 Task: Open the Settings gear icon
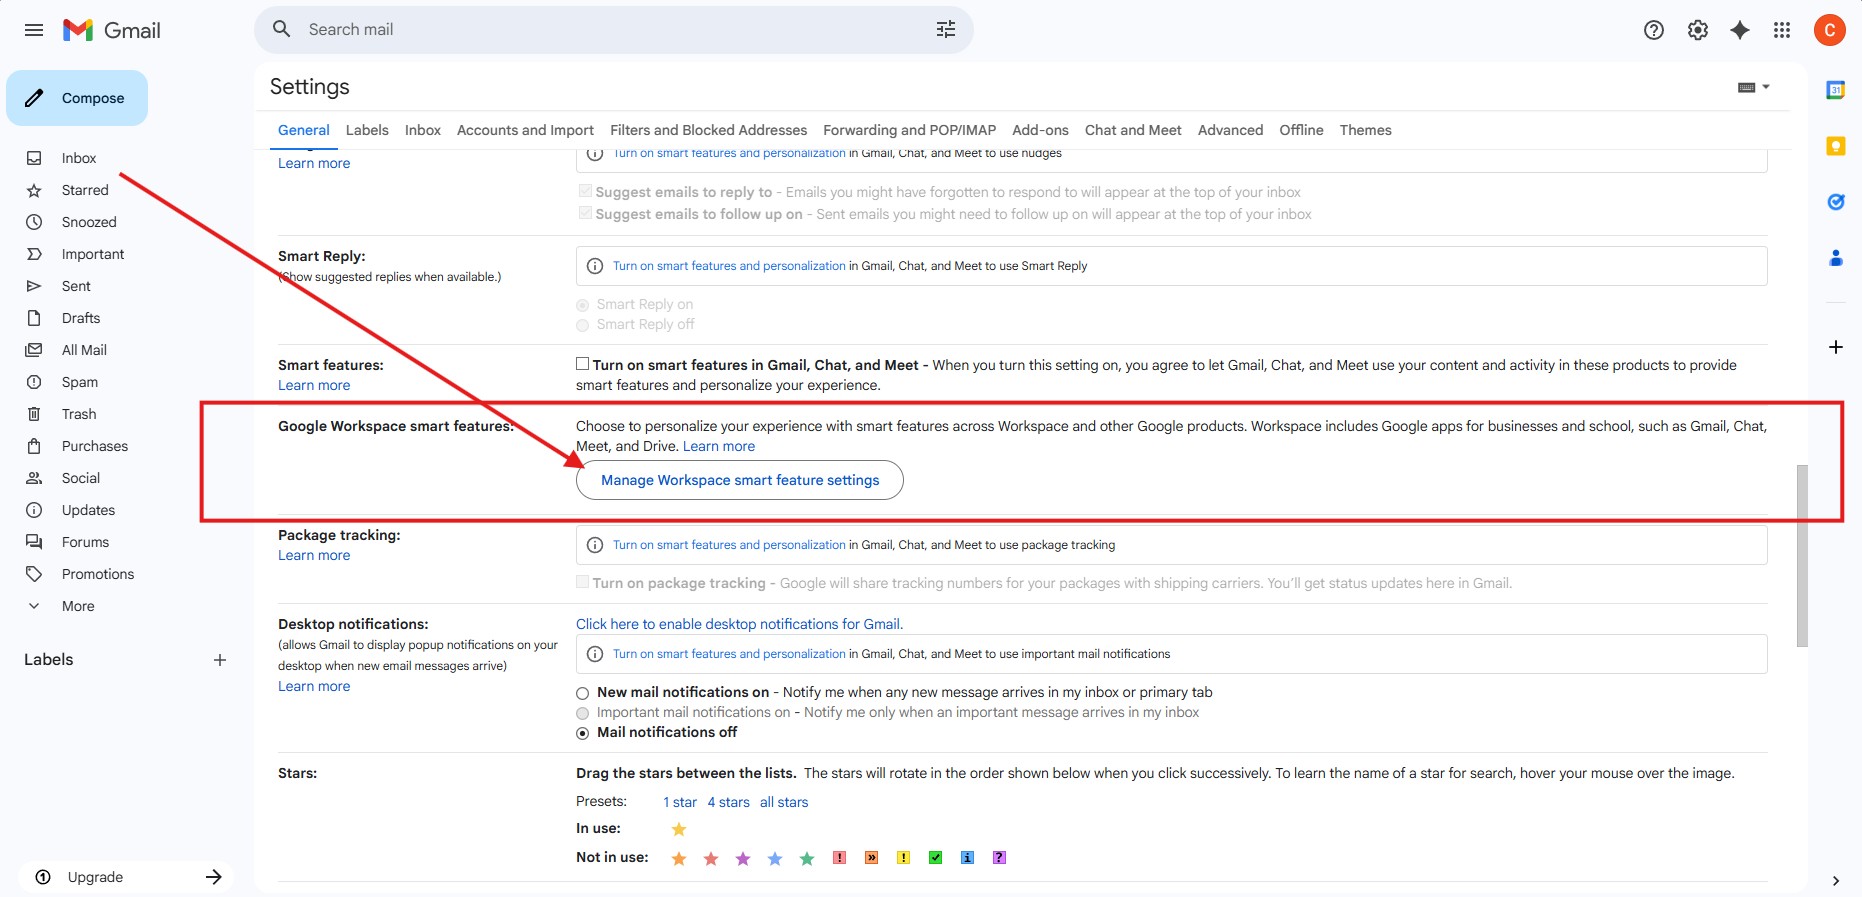[x=1697, y=30]
